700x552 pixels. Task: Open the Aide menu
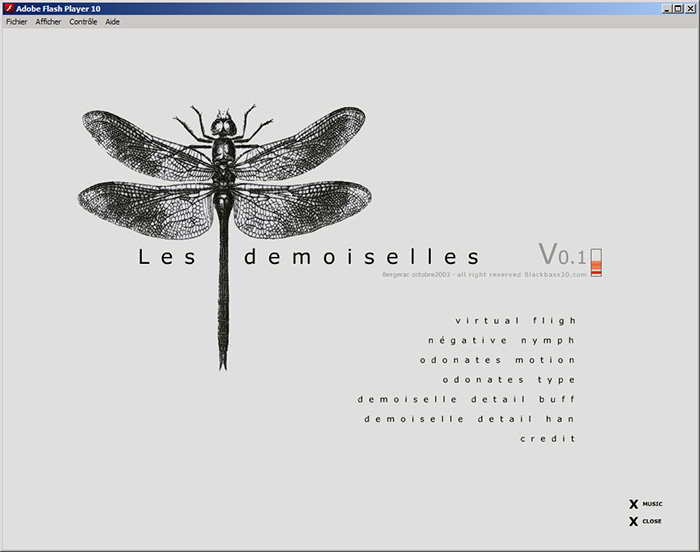(112, 22)
